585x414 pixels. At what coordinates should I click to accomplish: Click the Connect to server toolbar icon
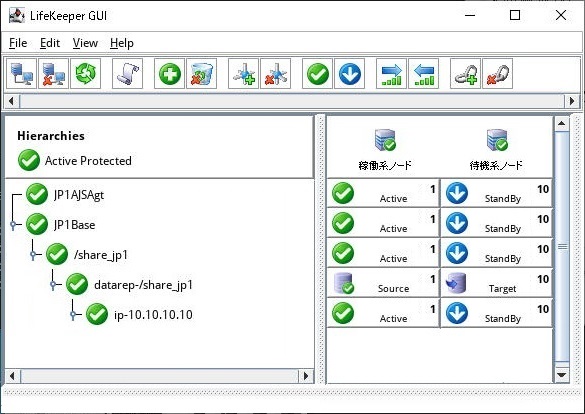point(21,73)
